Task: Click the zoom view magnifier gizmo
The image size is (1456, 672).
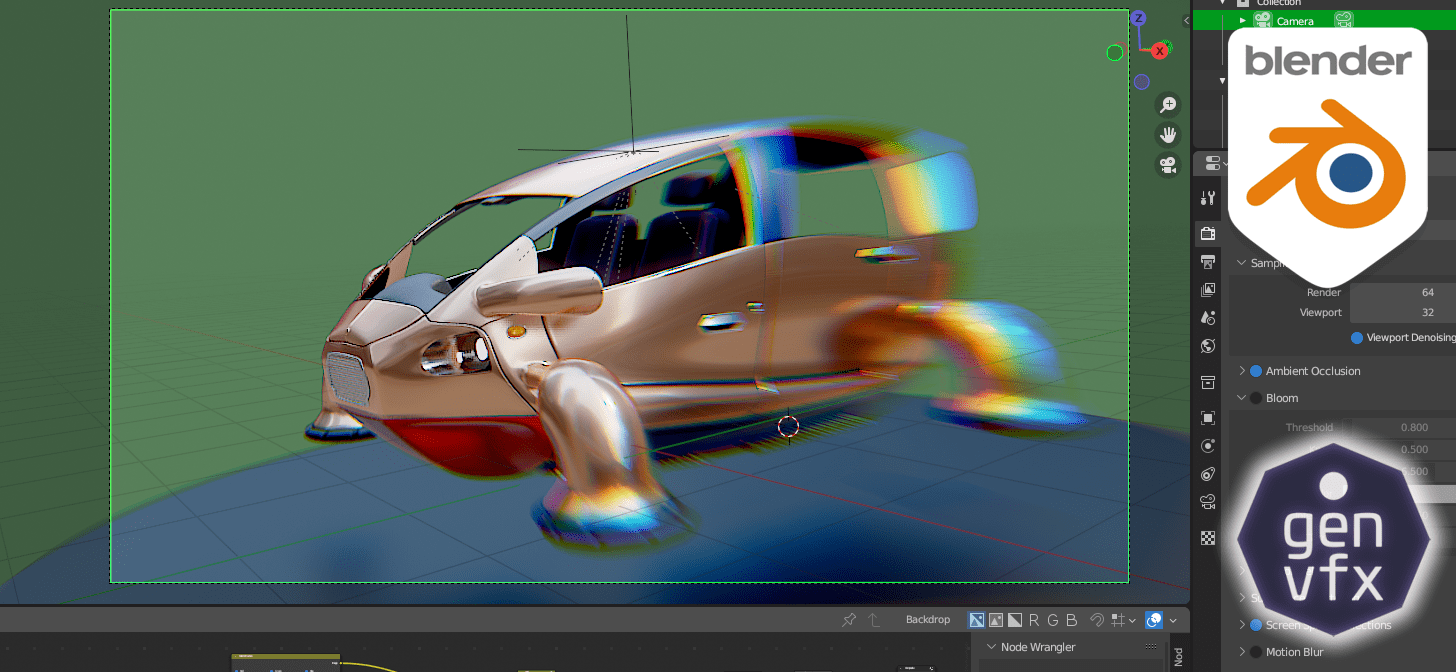Action: coord(1168,105)
